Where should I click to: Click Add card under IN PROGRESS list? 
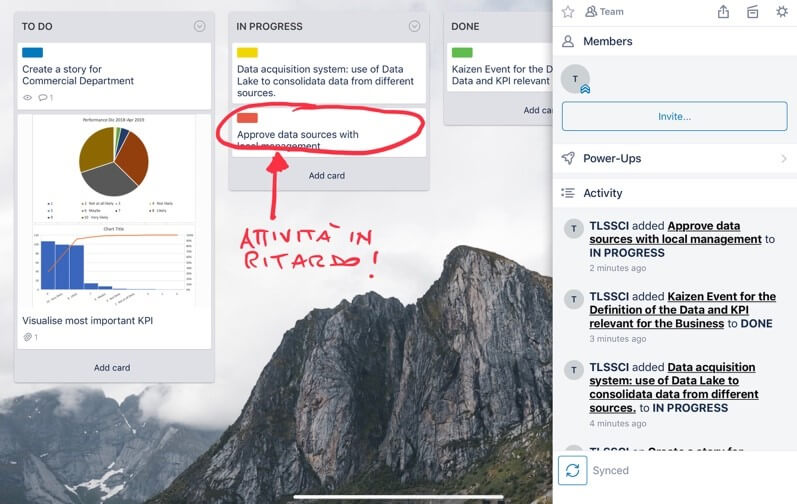coord(327,175)
